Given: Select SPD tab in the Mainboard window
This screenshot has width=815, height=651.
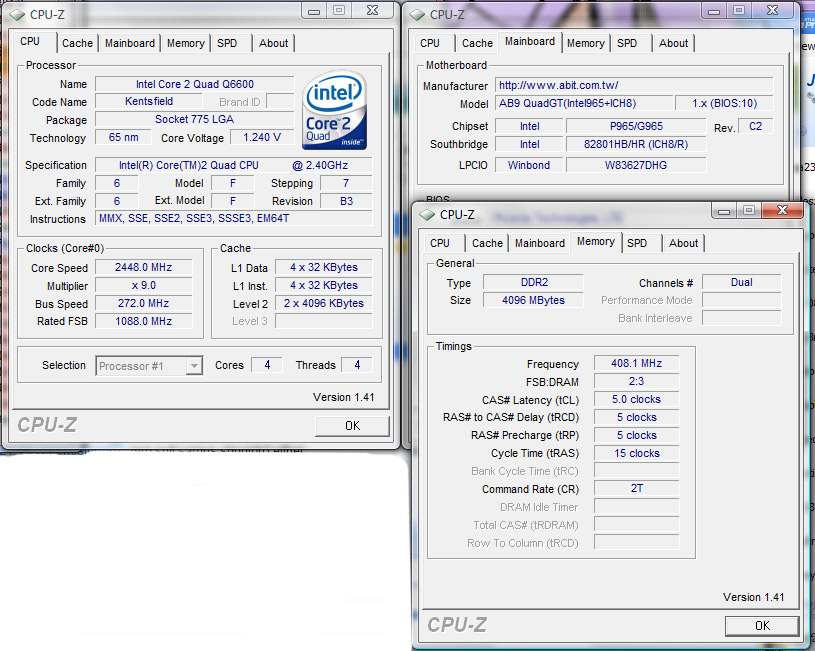Looking at the screenshot, I should [x=627, y=43].
